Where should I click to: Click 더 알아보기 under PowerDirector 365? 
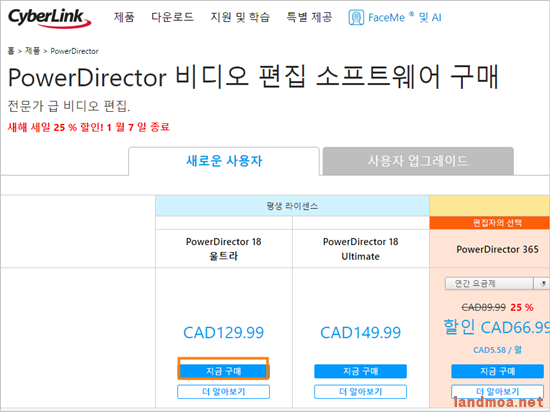point(497,392)
